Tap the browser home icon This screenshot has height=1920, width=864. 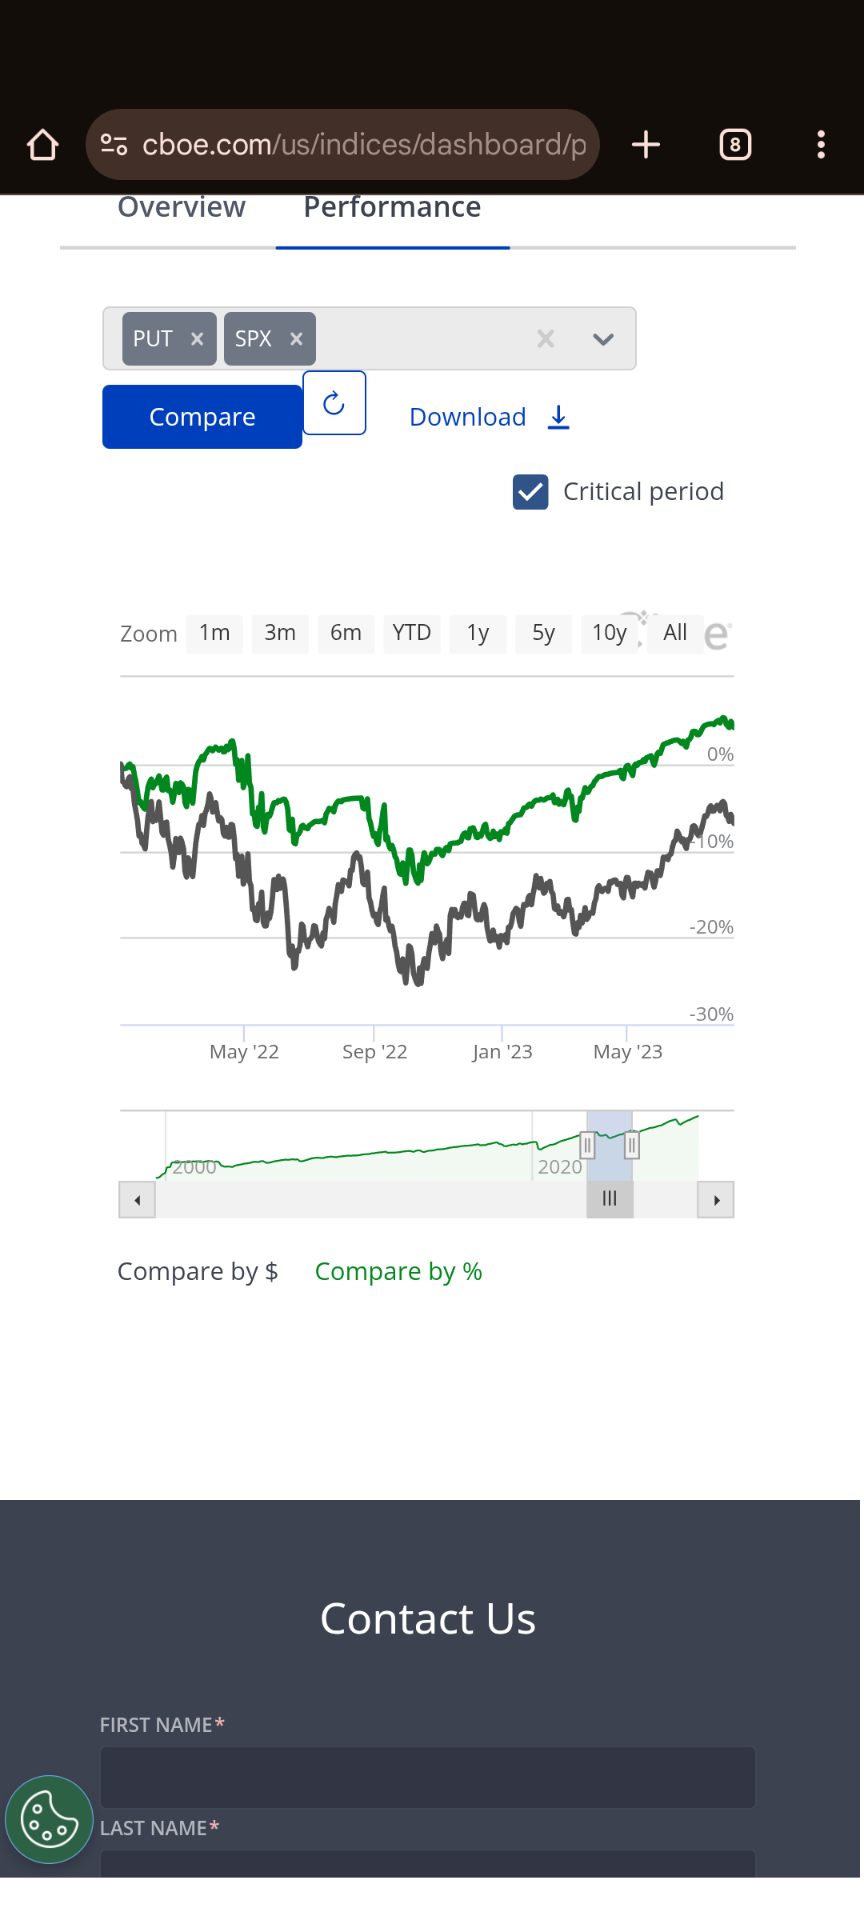[43, 145]
